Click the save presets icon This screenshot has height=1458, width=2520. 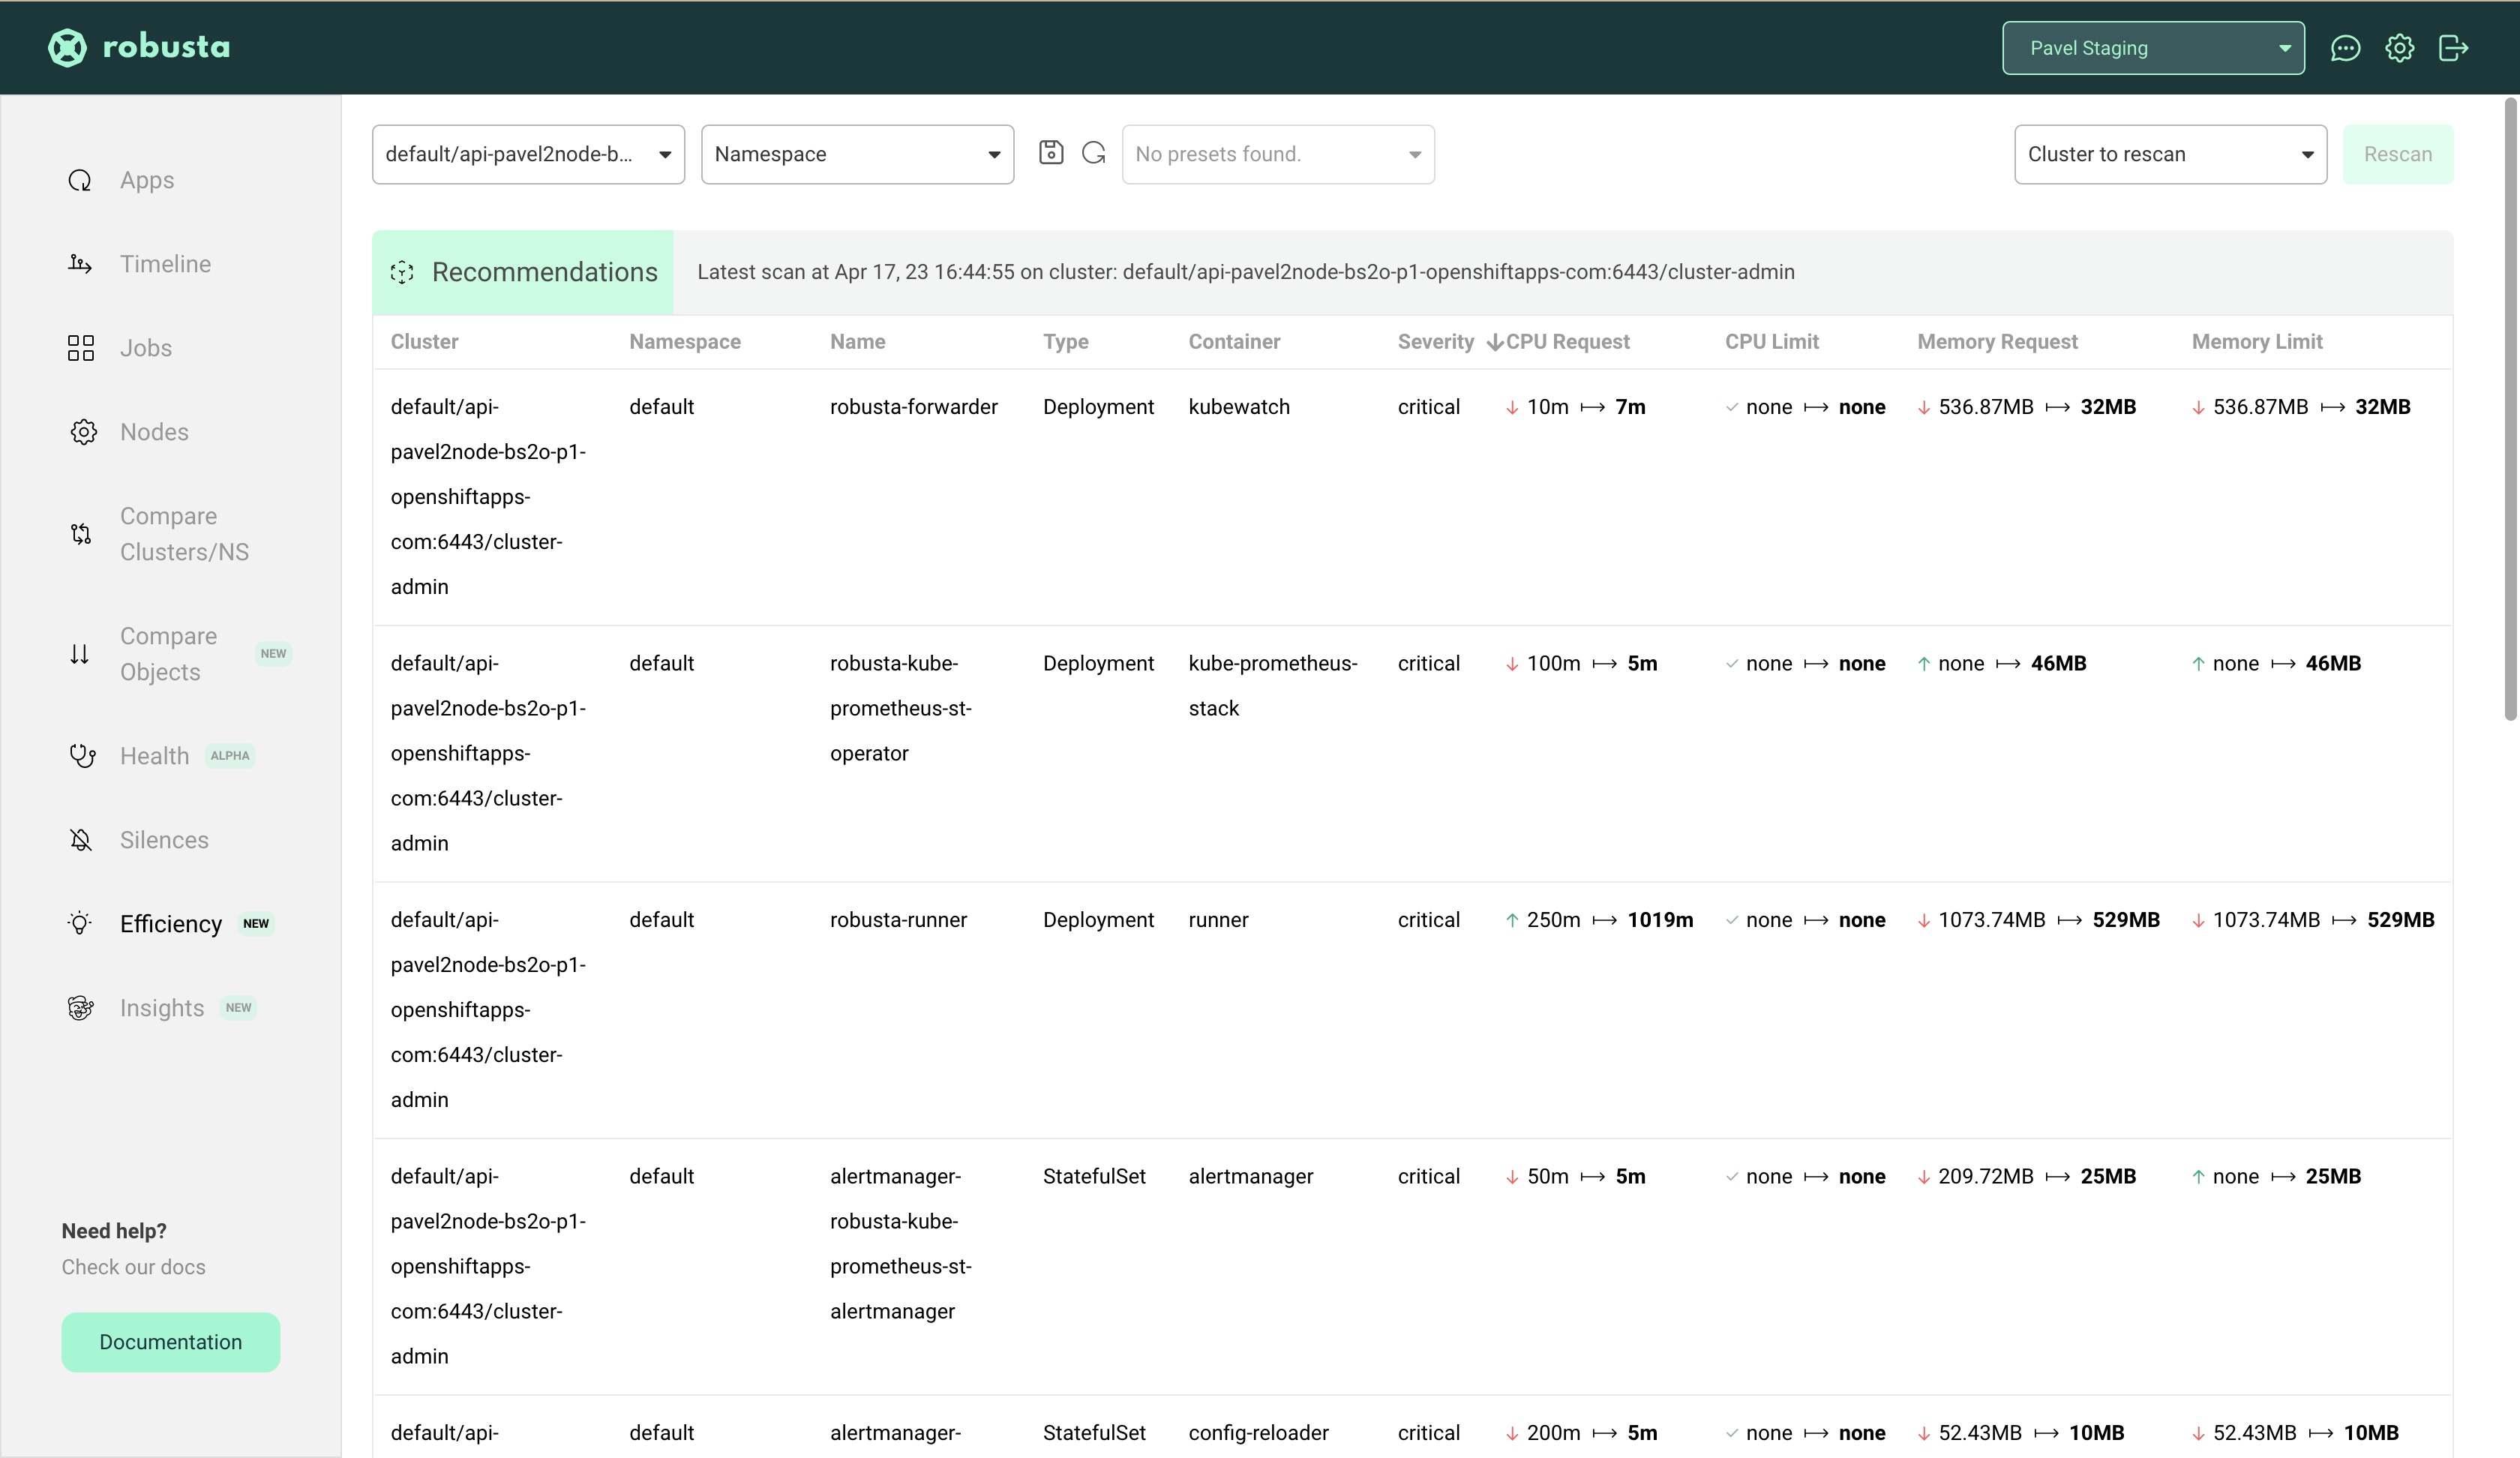(x=1050, y=154)
